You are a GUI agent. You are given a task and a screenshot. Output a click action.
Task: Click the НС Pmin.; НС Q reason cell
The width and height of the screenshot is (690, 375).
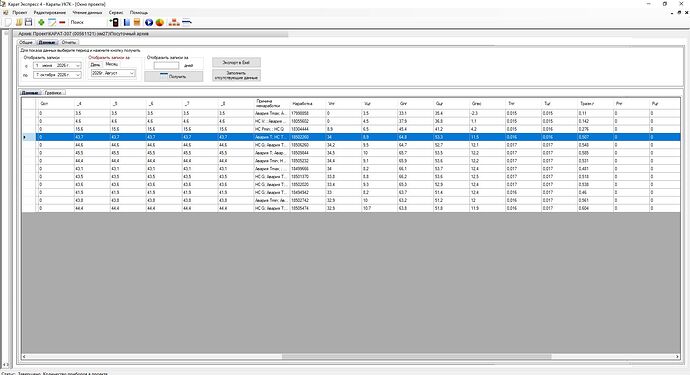click(x=272, y=129)
